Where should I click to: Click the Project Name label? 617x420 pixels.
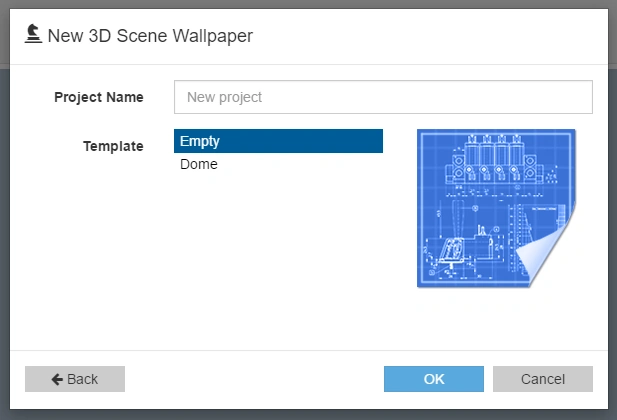point(99,97)
